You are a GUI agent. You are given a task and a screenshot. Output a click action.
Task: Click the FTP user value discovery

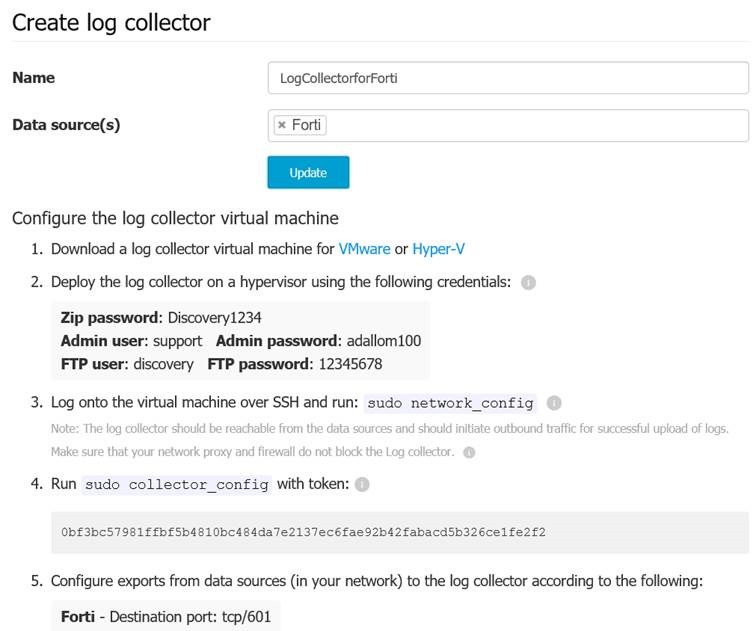coord(163,364)
